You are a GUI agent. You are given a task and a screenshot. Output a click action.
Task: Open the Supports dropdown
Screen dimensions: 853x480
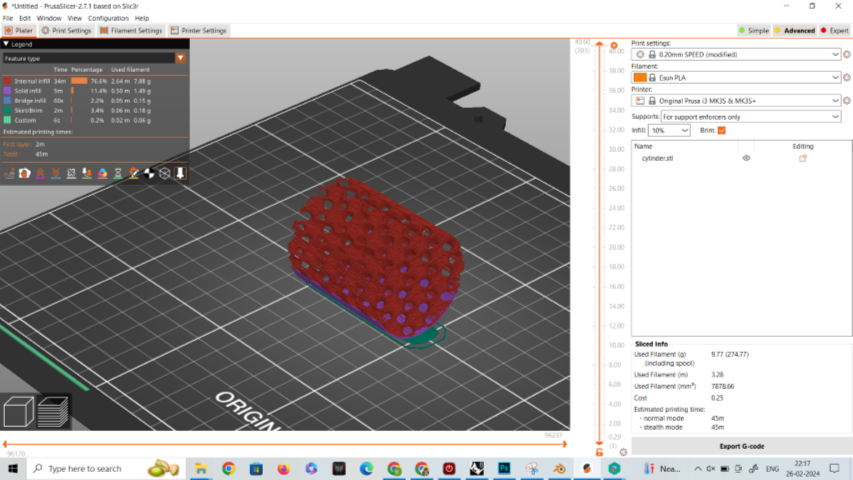751,116
